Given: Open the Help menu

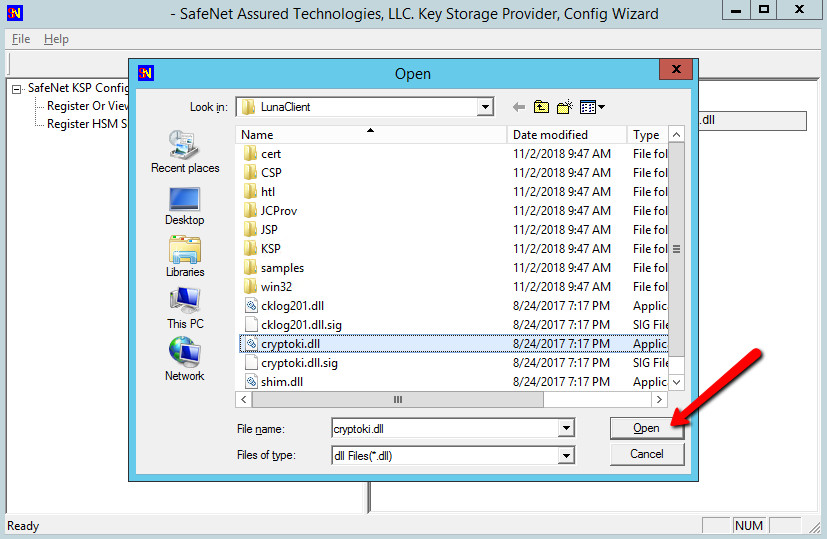Looking at the screenshot, I should pos(56,39).
